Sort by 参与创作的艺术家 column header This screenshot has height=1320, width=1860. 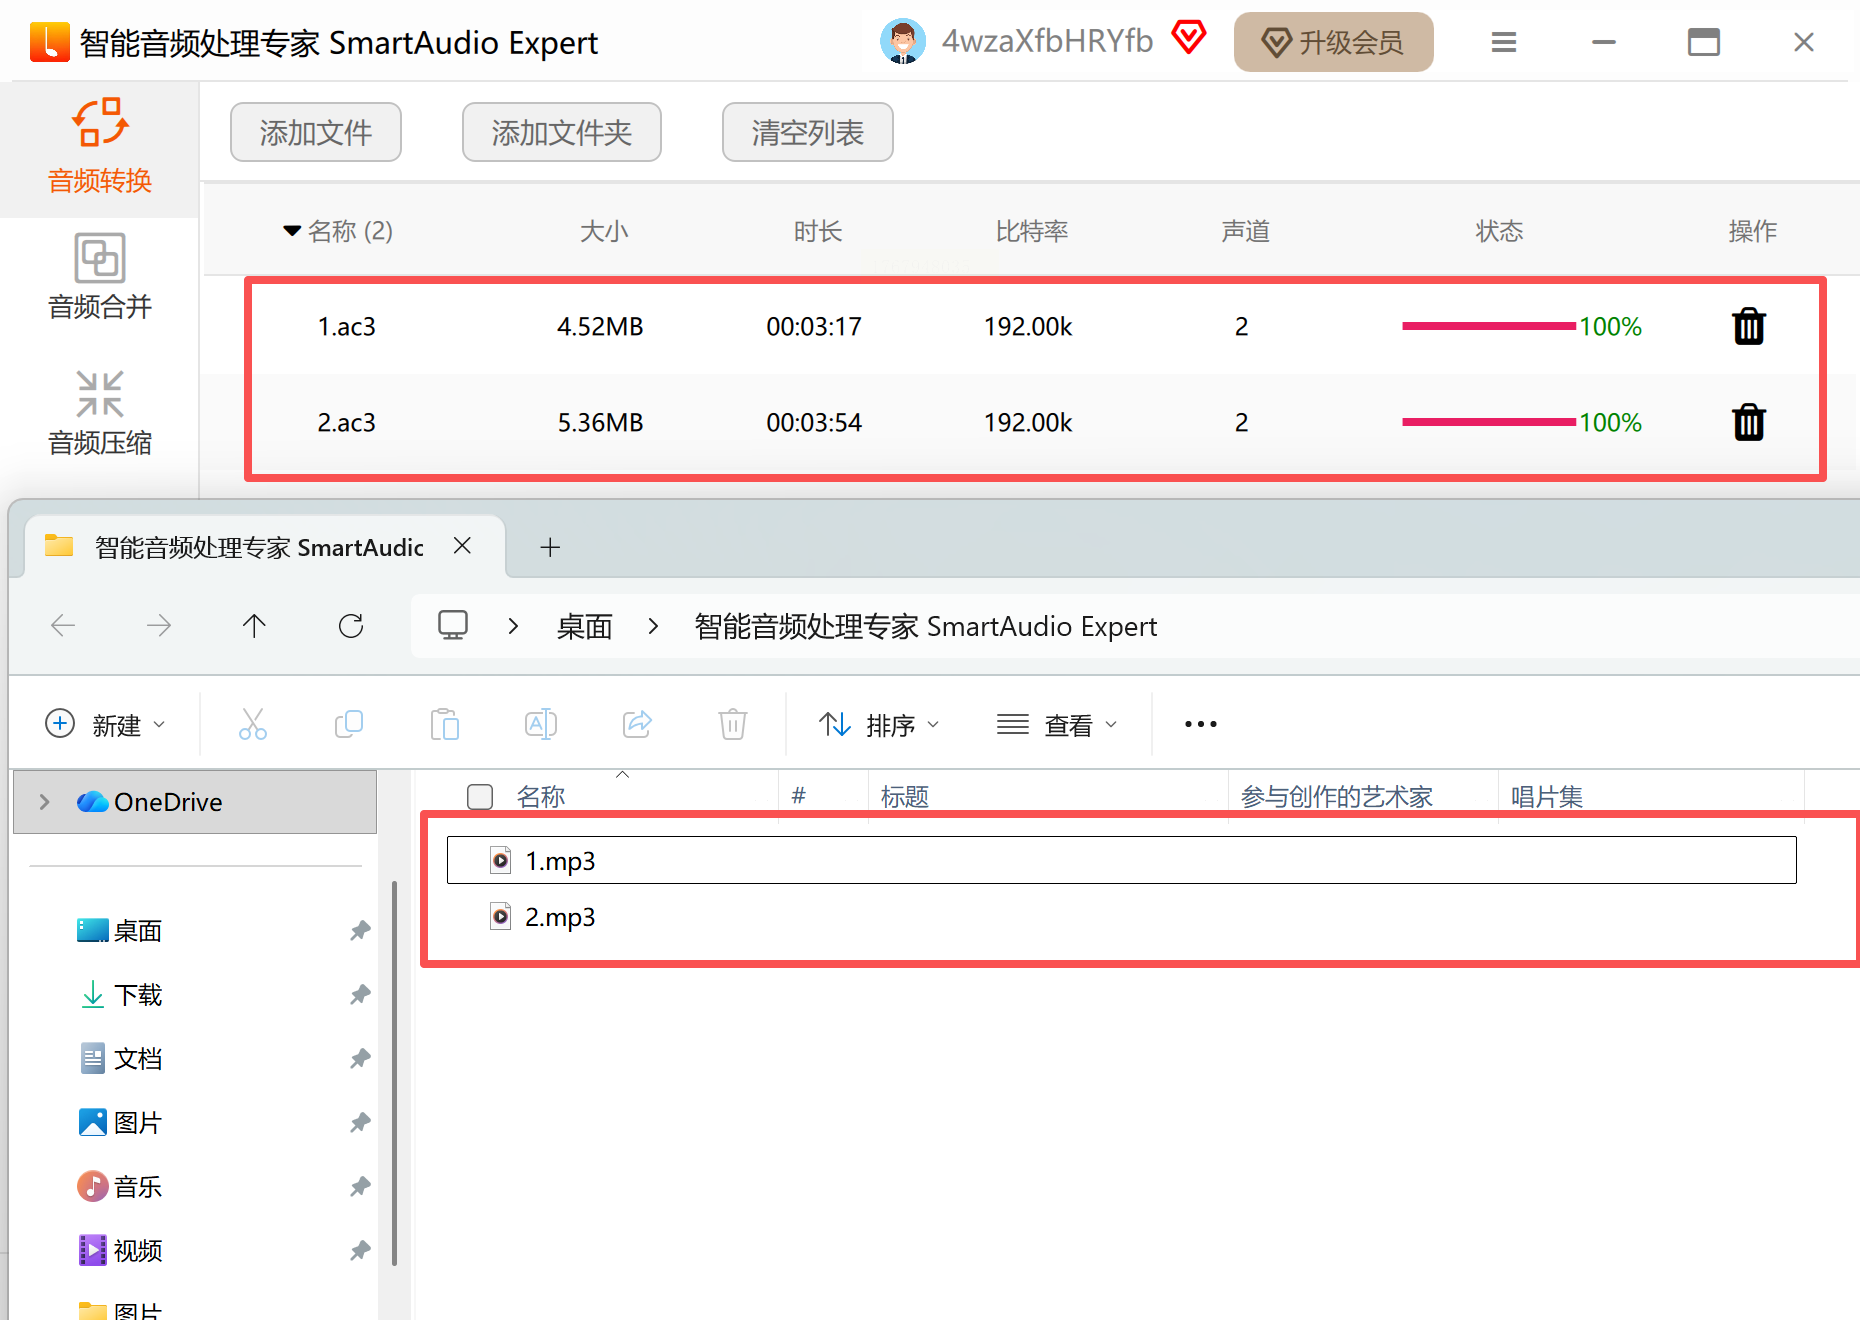click(x=1337, y=797)
